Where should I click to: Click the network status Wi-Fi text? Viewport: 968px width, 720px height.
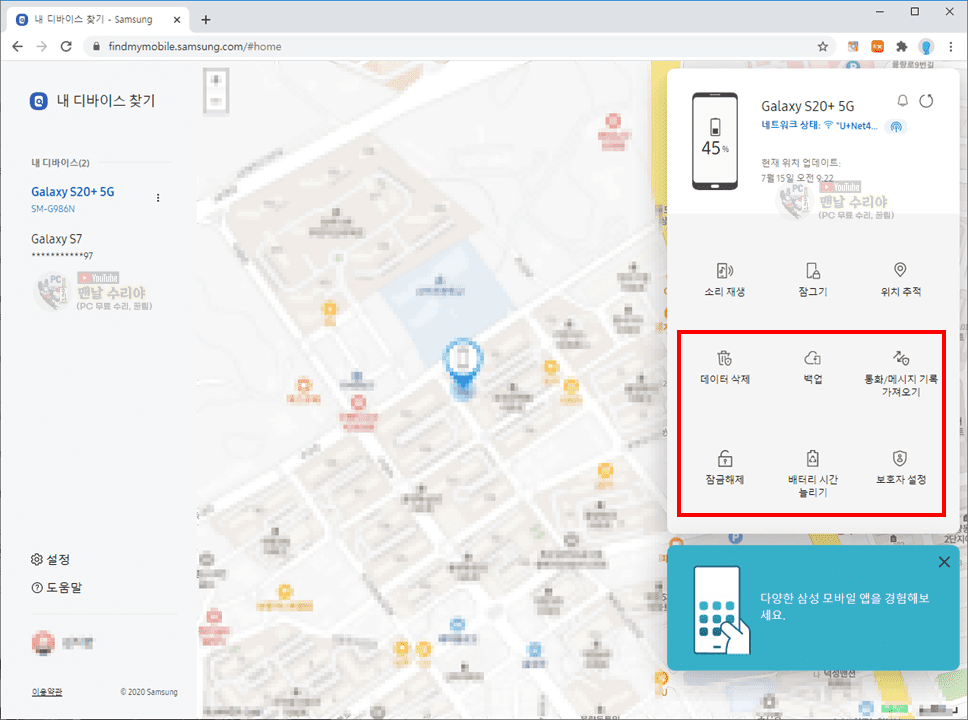click(819, 126)
